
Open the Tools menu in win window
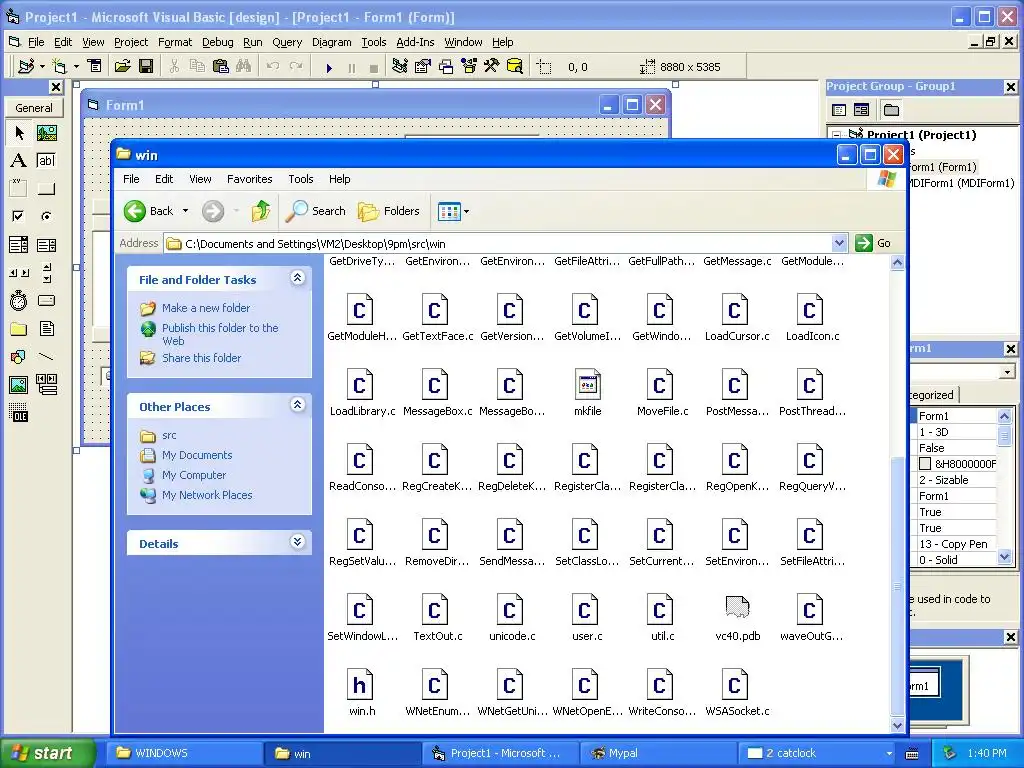tap(300, 179)
